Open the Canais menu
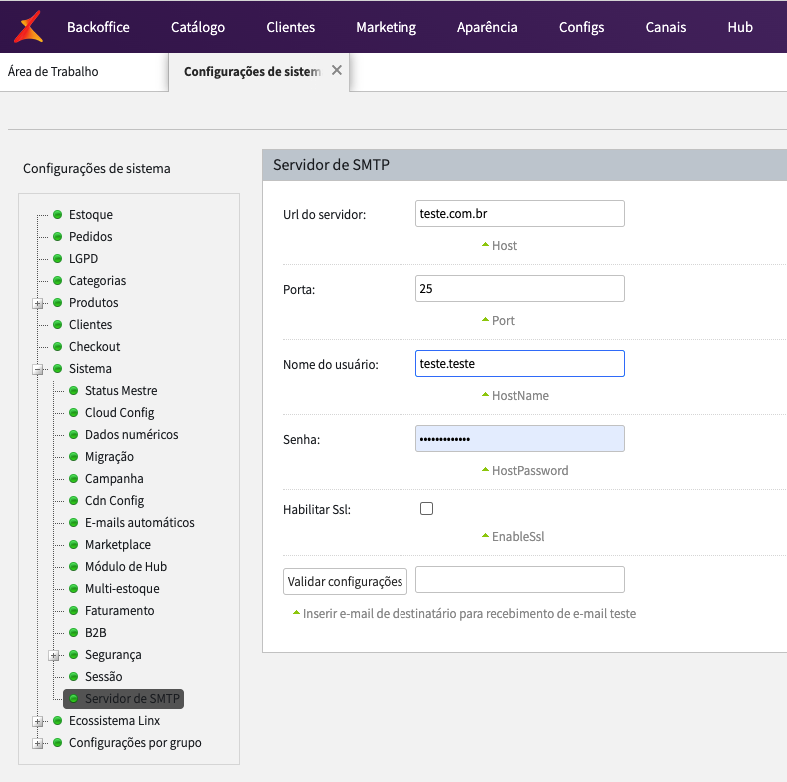787x782 pixels. (666, 27)
